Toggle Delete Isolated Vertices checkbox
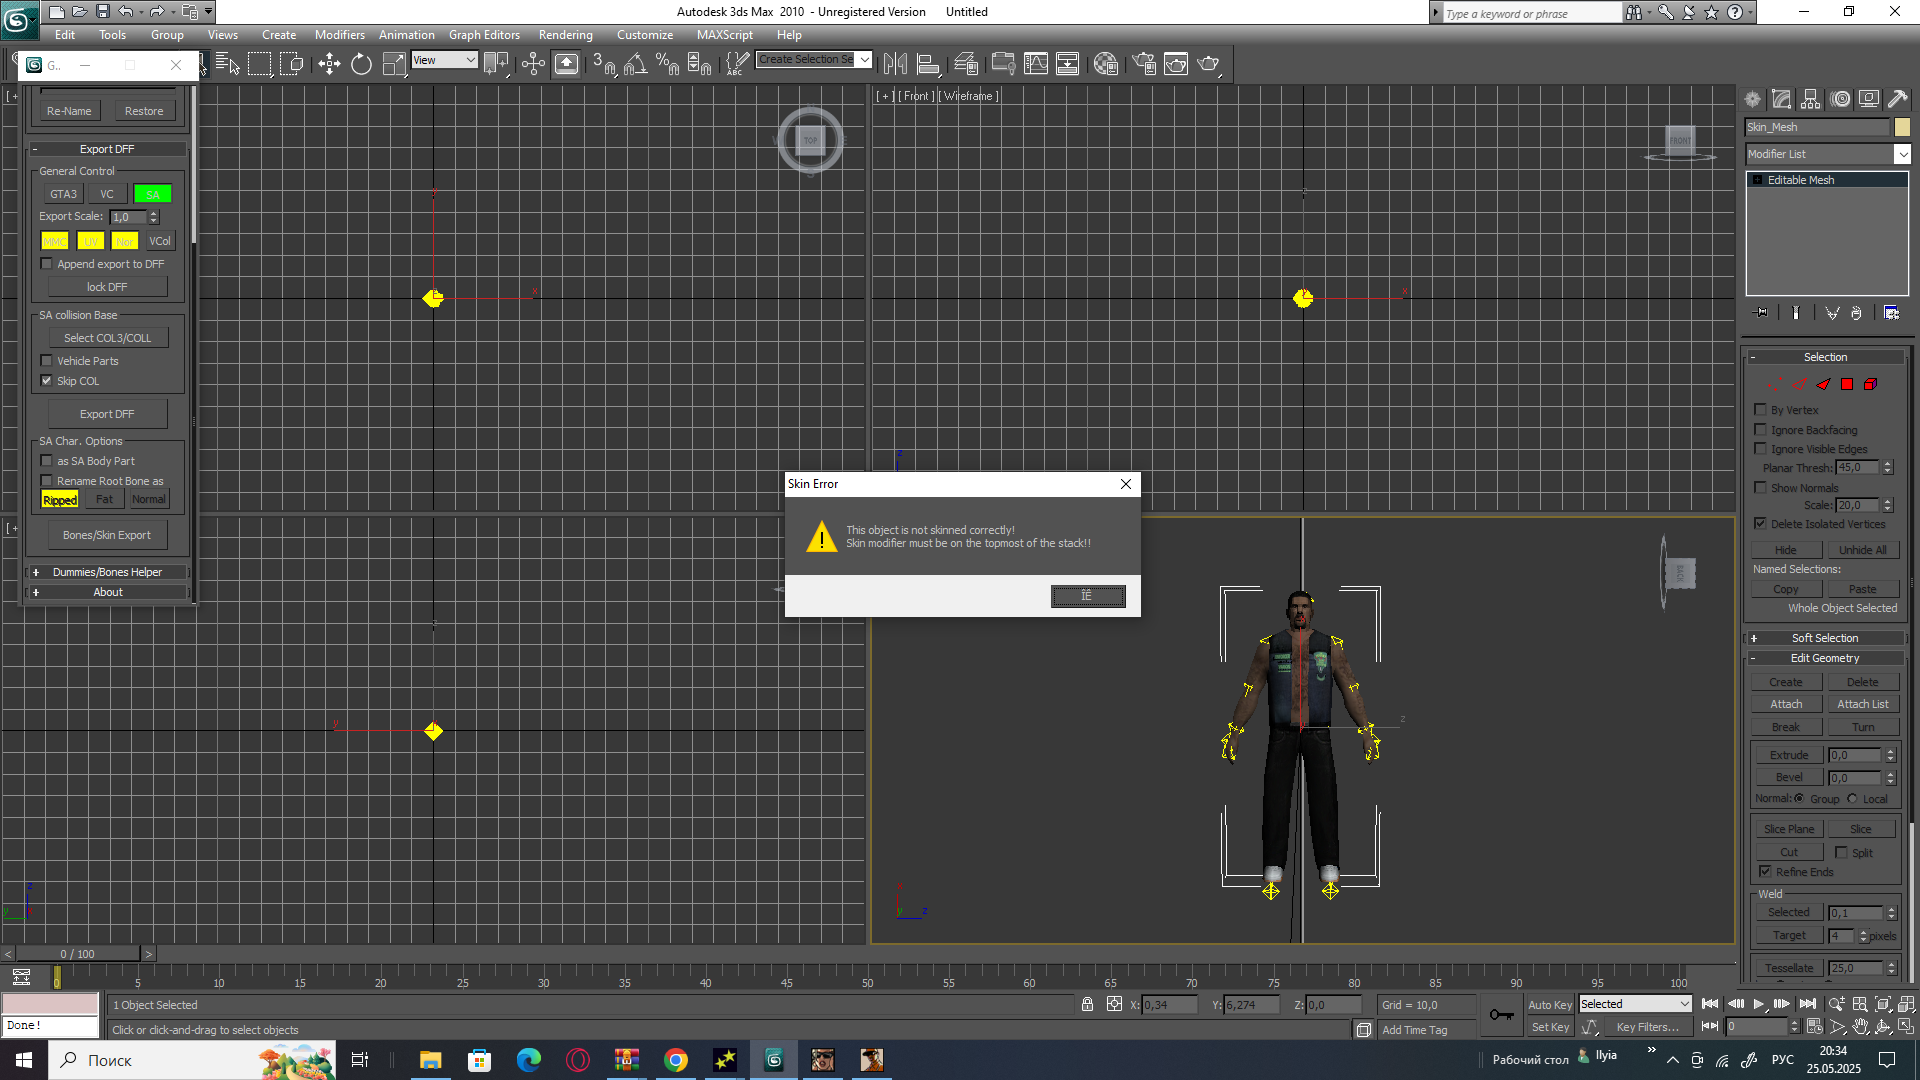This screenshot has height=1080, width=1920. (x=1761, y=524)
